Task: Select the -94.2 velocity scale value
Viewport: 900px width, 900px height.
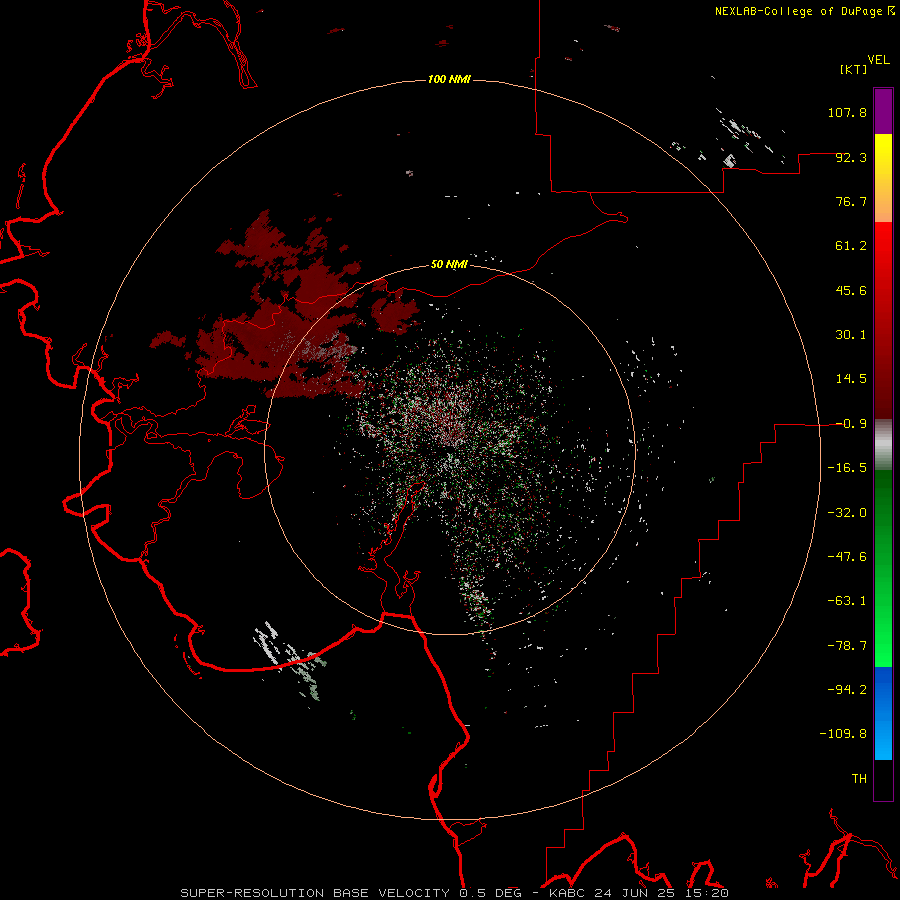Action: (x=847, y=690)
